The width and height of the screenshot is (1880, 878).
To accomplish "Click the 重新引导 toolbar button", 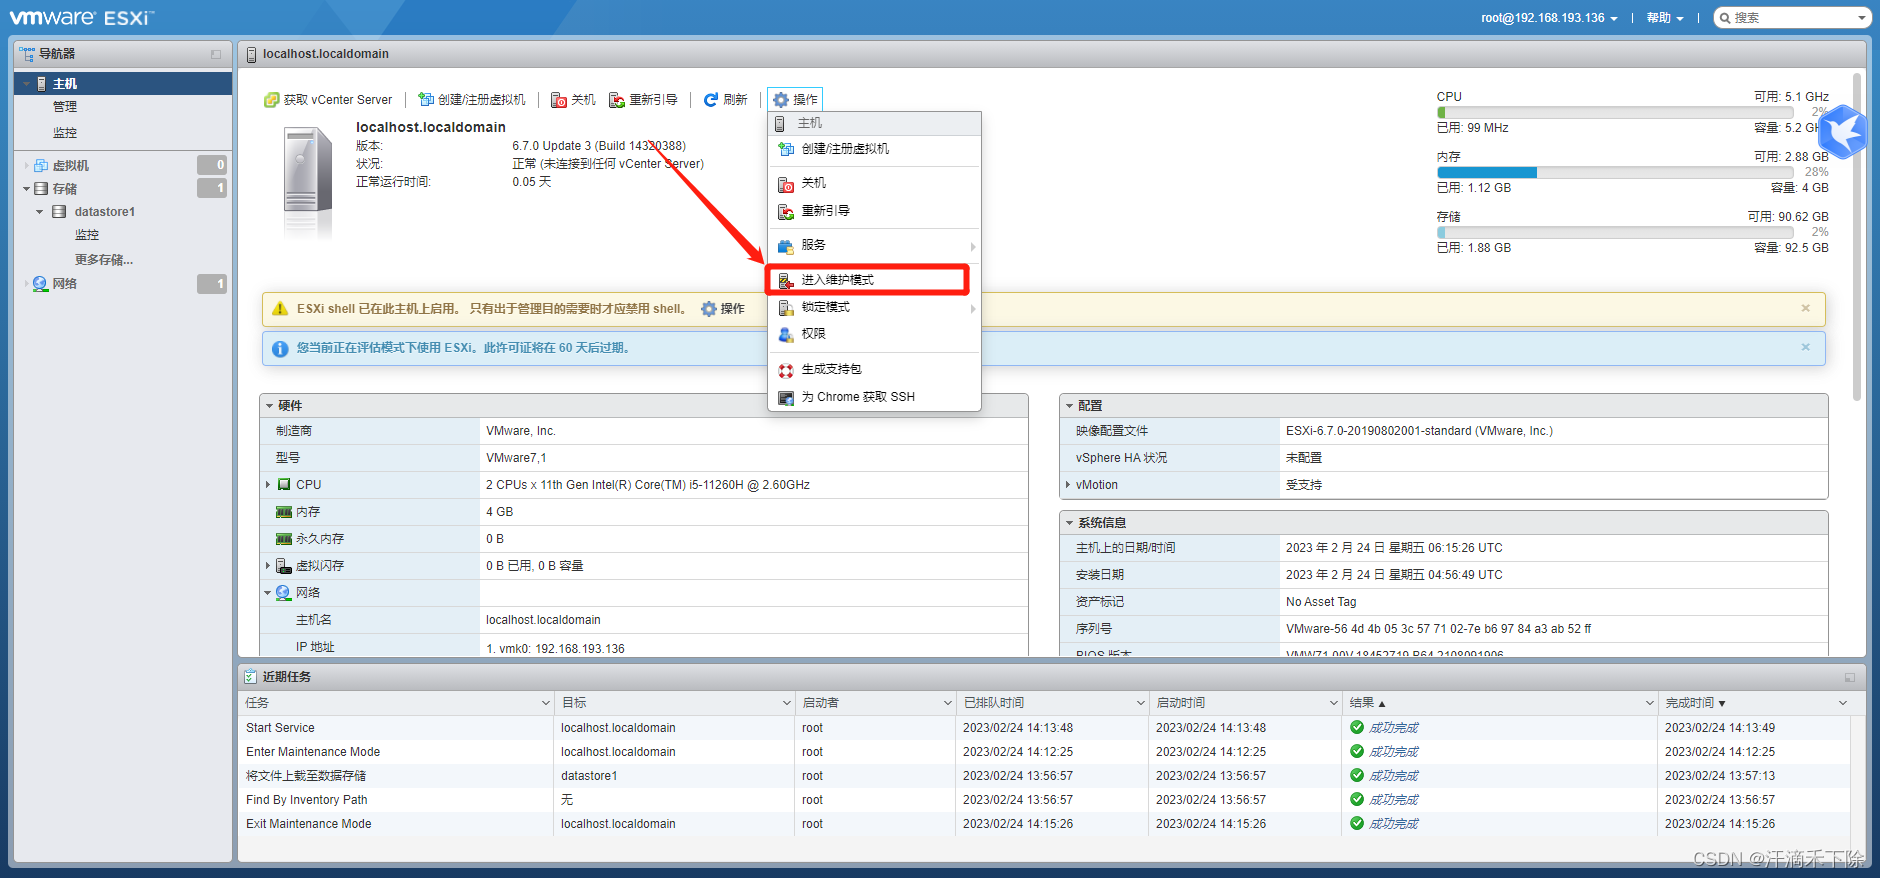I will (643, 100).
